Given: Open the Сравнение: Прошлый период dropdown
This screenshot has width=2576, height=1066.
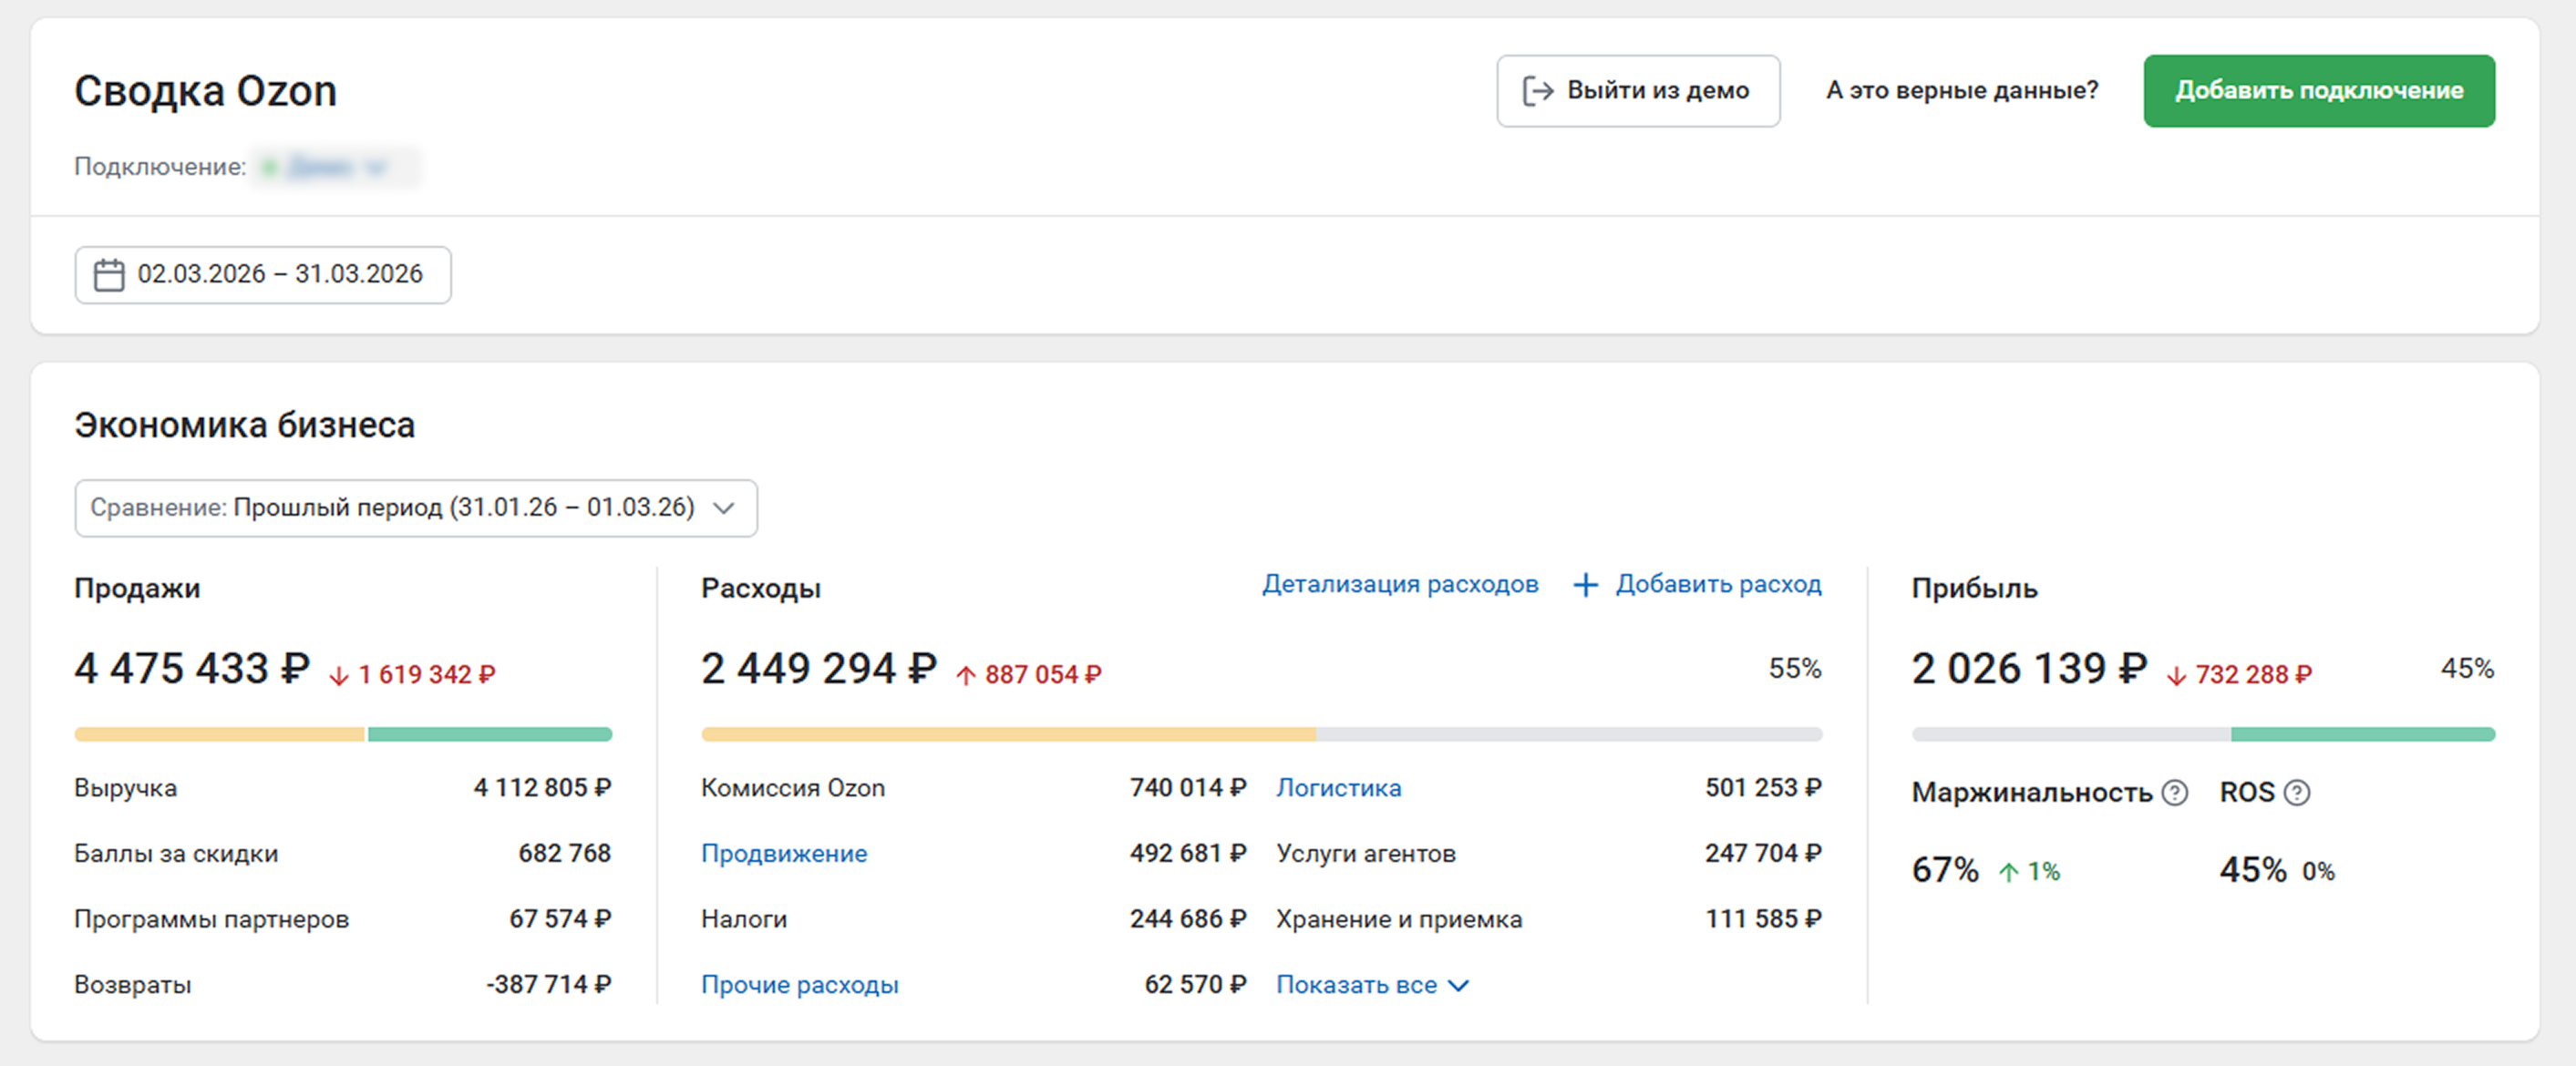Looking at the screenshot, I should click(x=415, y=508).
